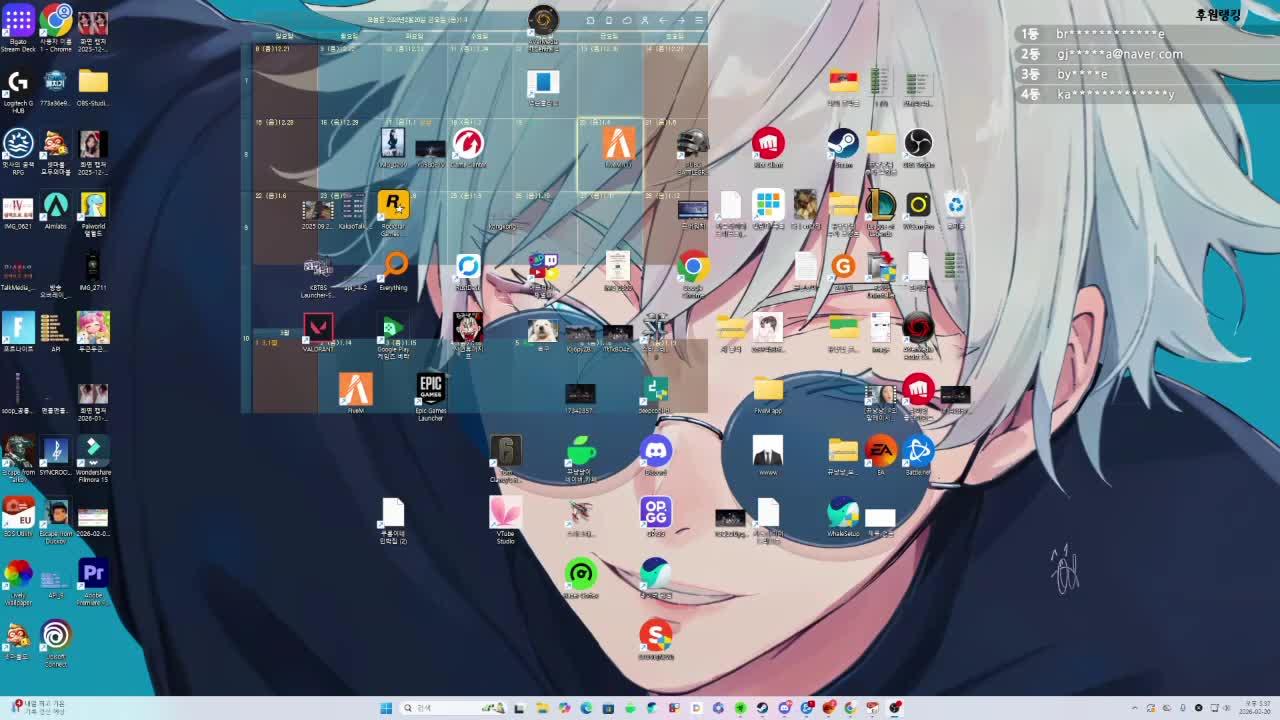The image size is (1280, 720).
Task: Go to previous month in calendar widget
Action: pyautogui.click(x=663, y=20)
